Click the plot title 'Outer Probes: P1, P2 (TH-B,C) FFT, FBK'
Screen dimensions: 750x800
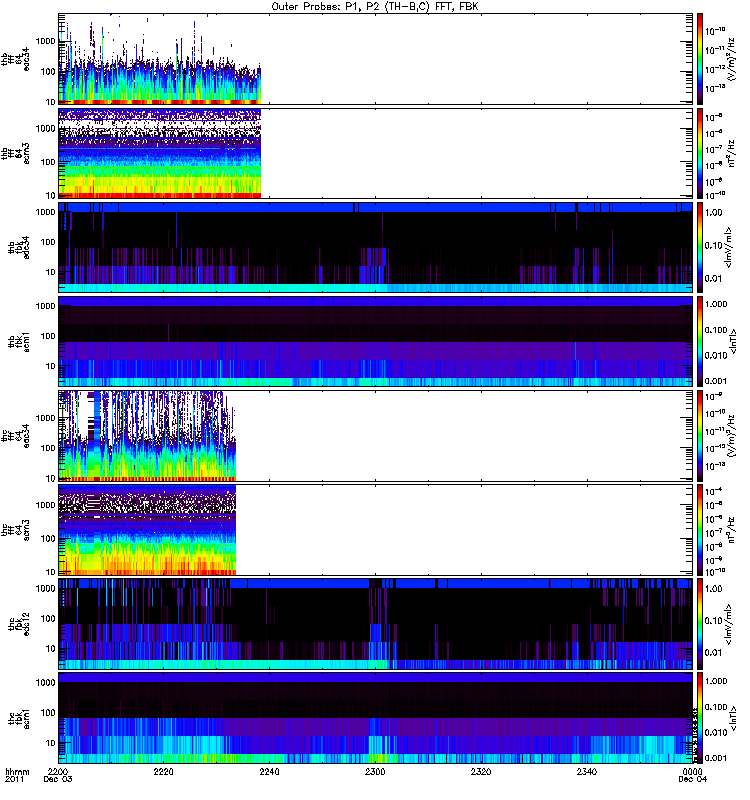pos(375,6)
